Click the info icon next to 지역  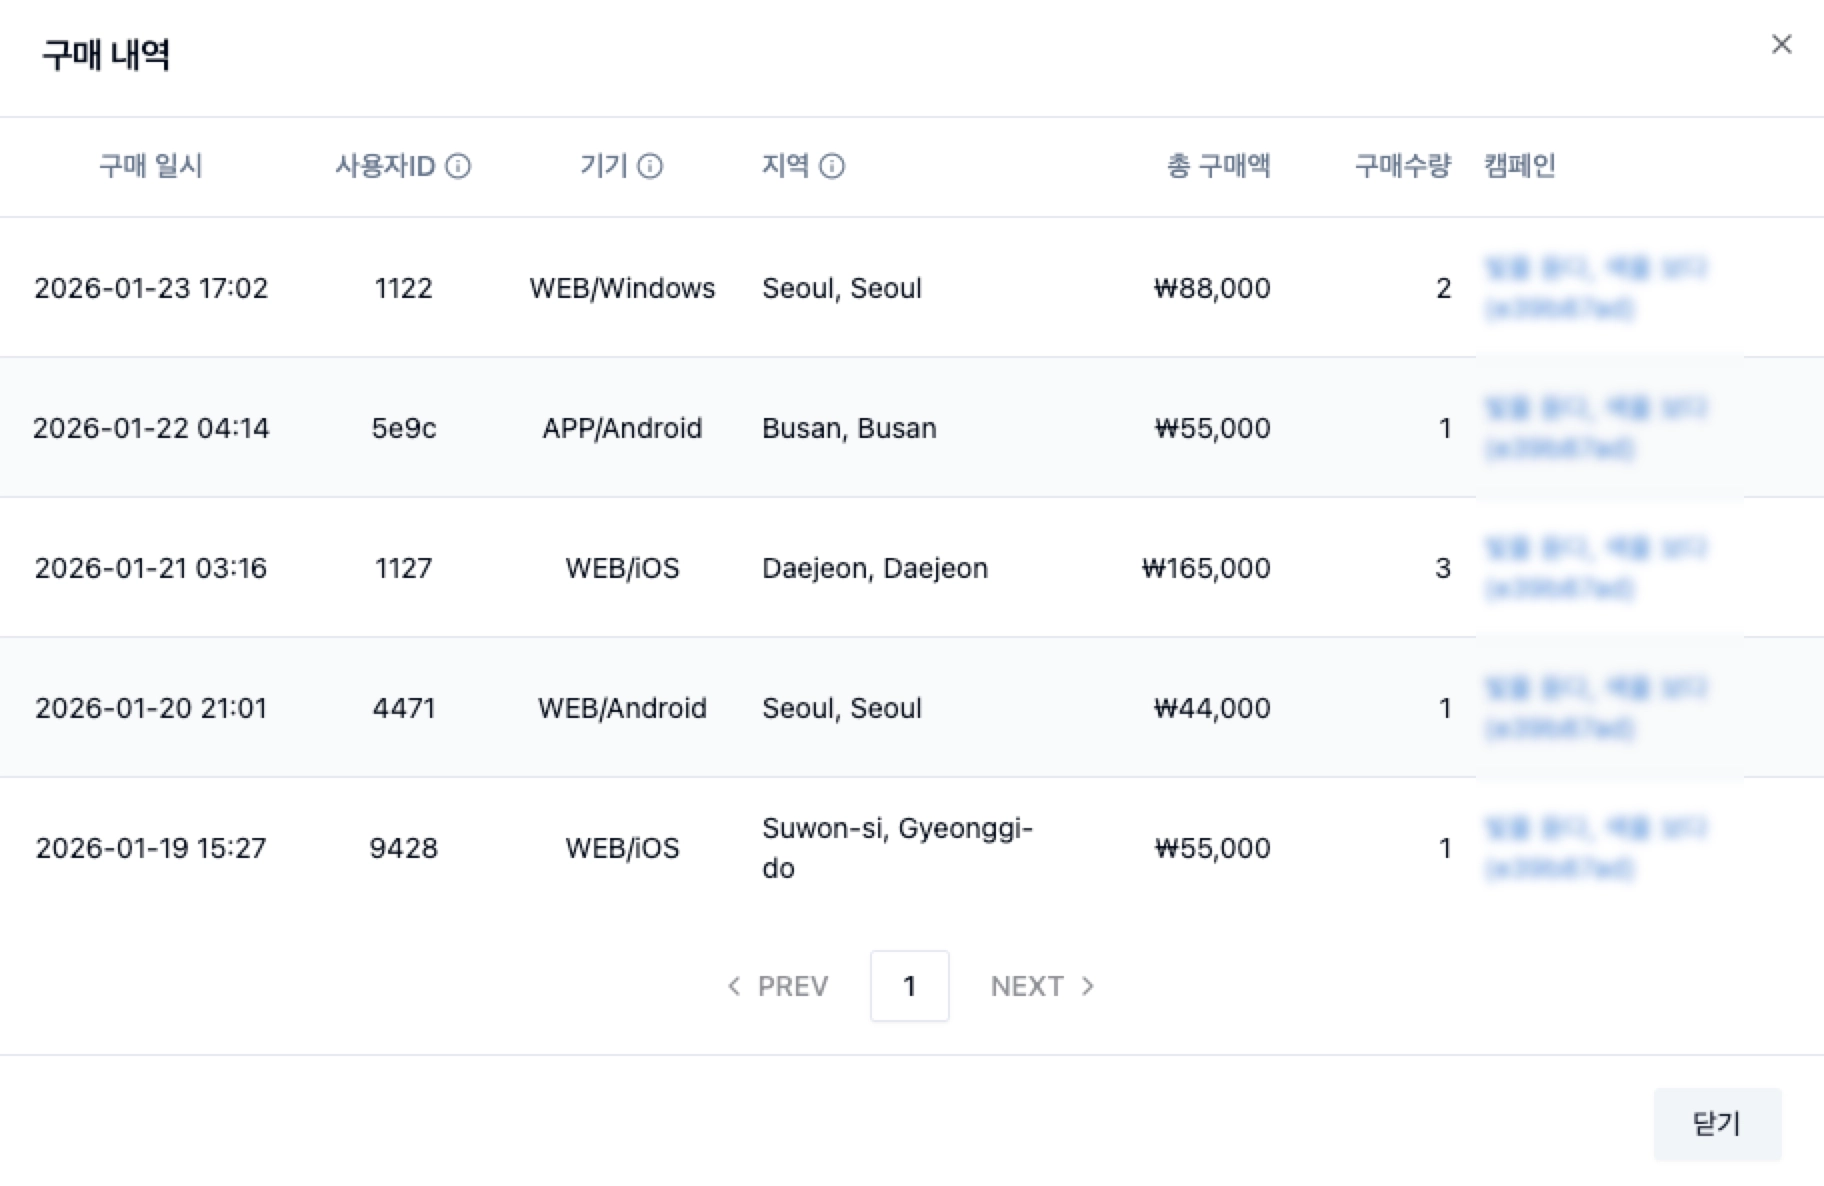coord(832,166)
